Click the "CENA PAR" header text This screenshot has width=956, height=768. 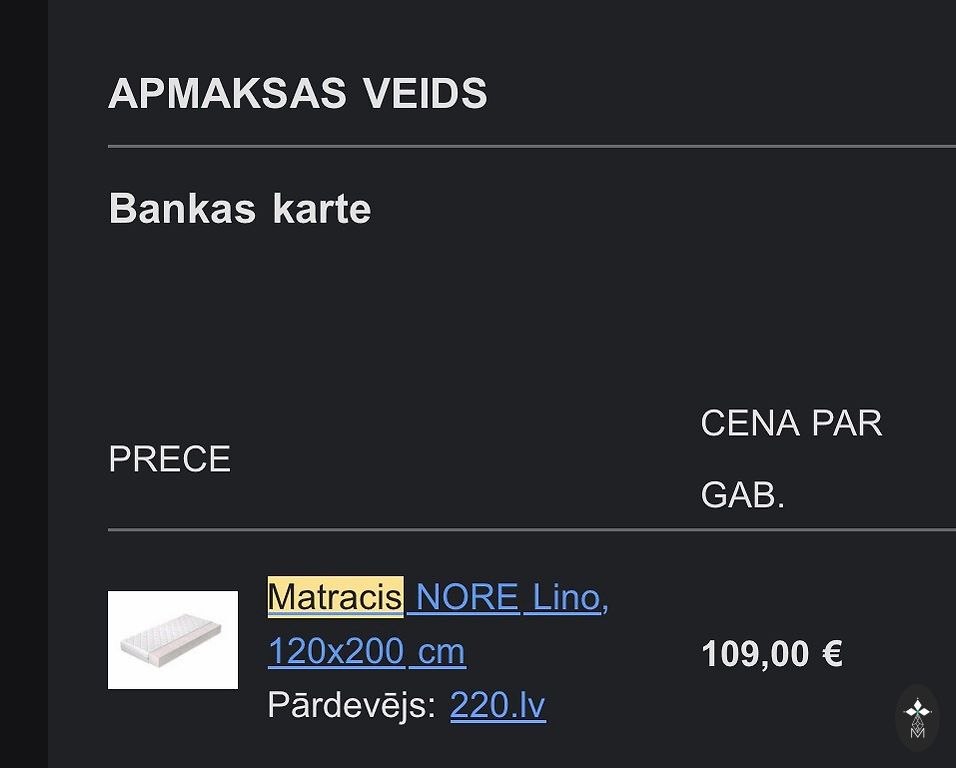click(791, 423)
